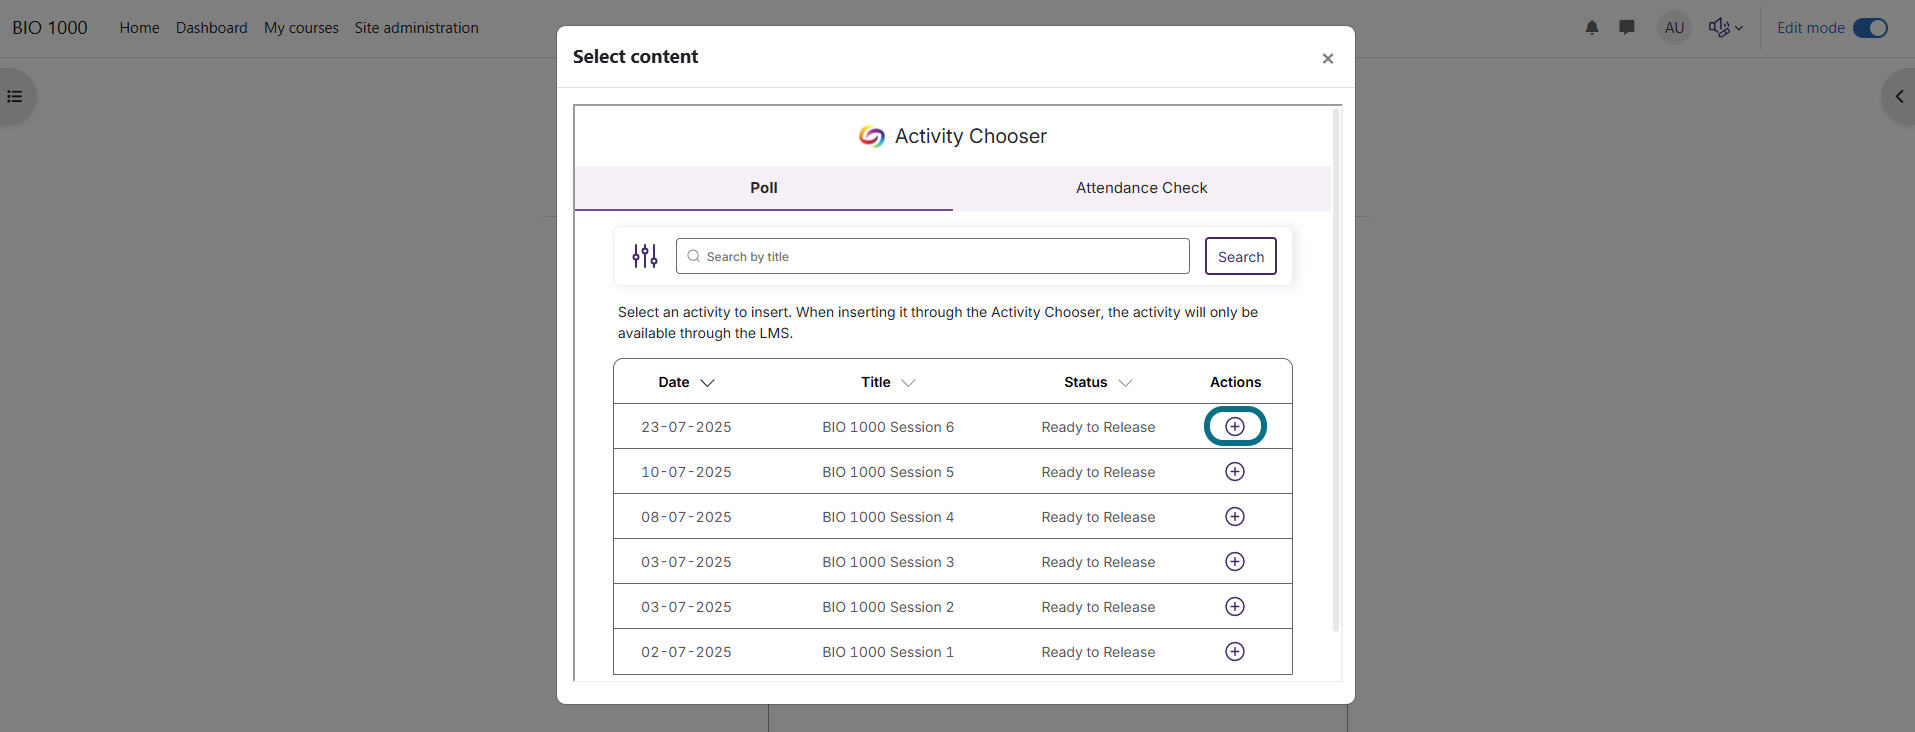This screenshot has width=1915, height=732.
Task: Click the BIO 1000 site title link
Action: click(x=50, y=28)
